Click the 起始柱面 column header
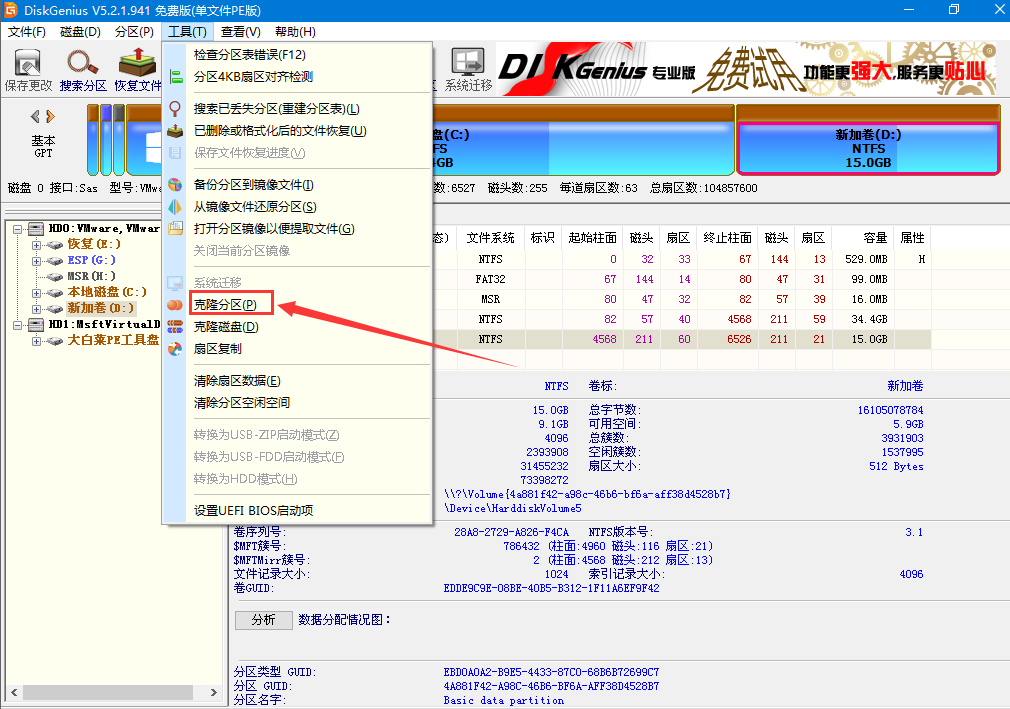 coord(593,238)
